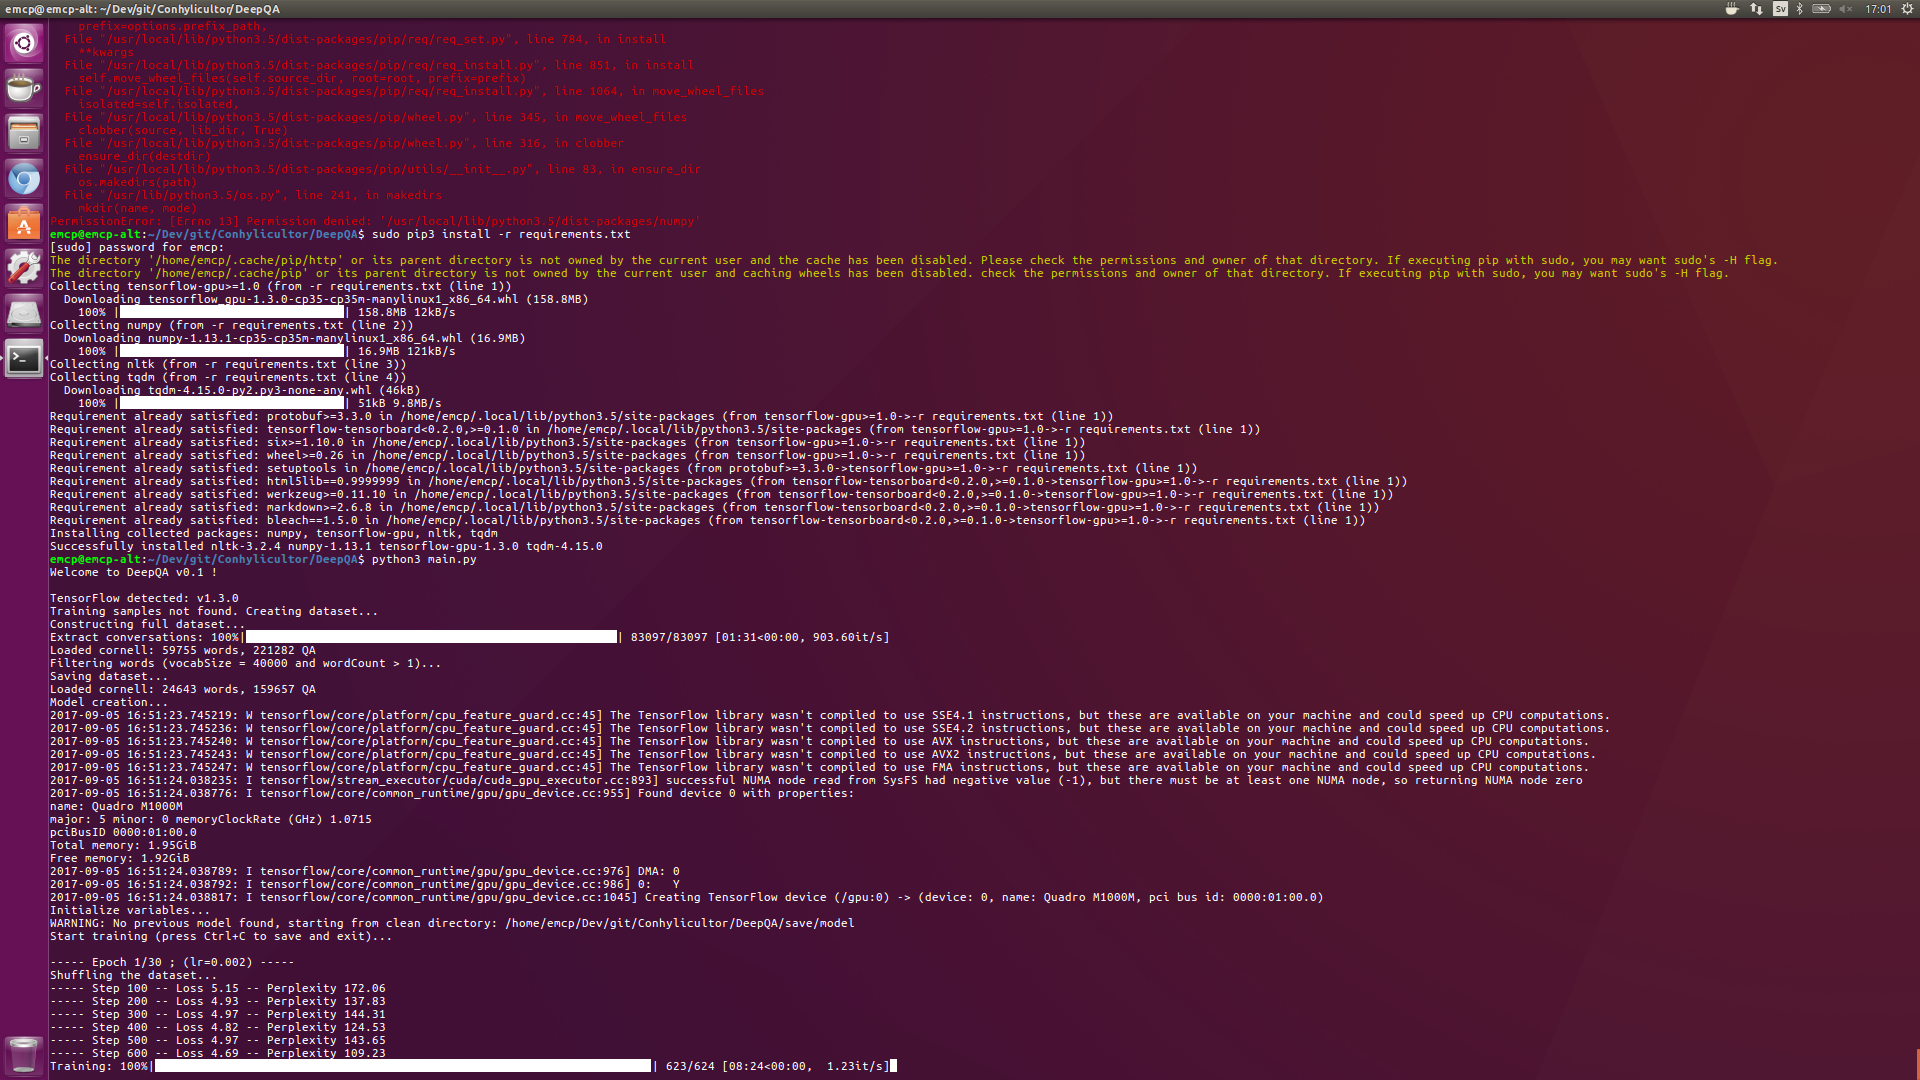1920x1080 pixels.
Task: Launch the Disks utility icon
Action: pos(23,312)
